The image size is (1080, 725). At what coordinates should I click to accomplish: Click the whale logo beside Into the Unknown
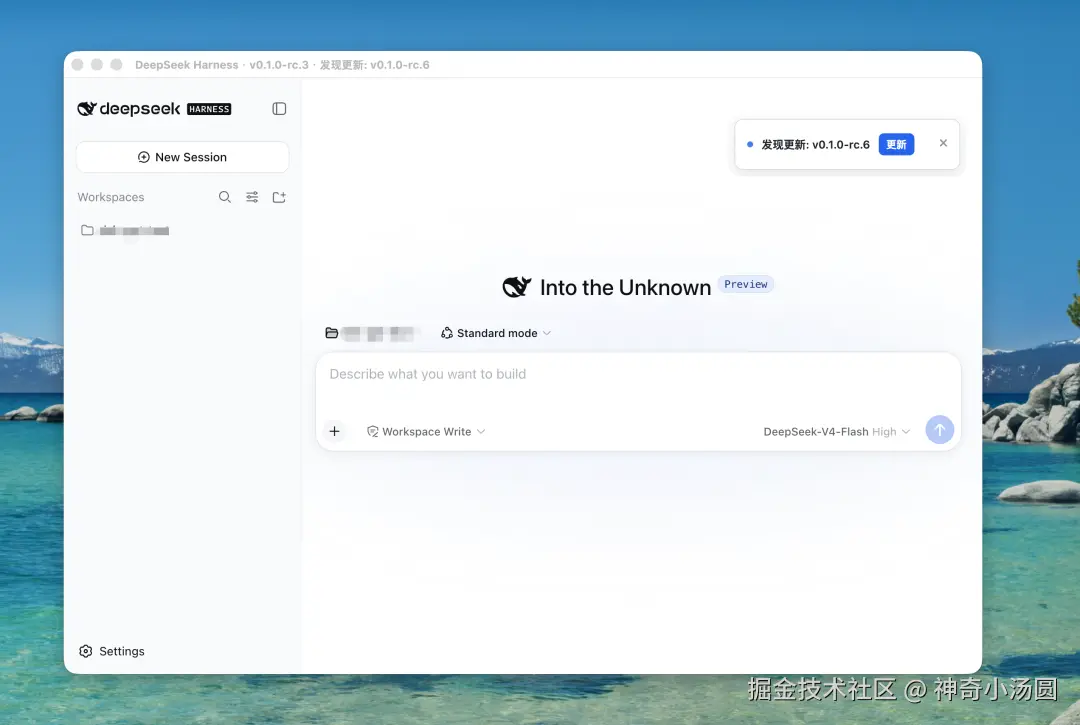(x=517, y=287)
